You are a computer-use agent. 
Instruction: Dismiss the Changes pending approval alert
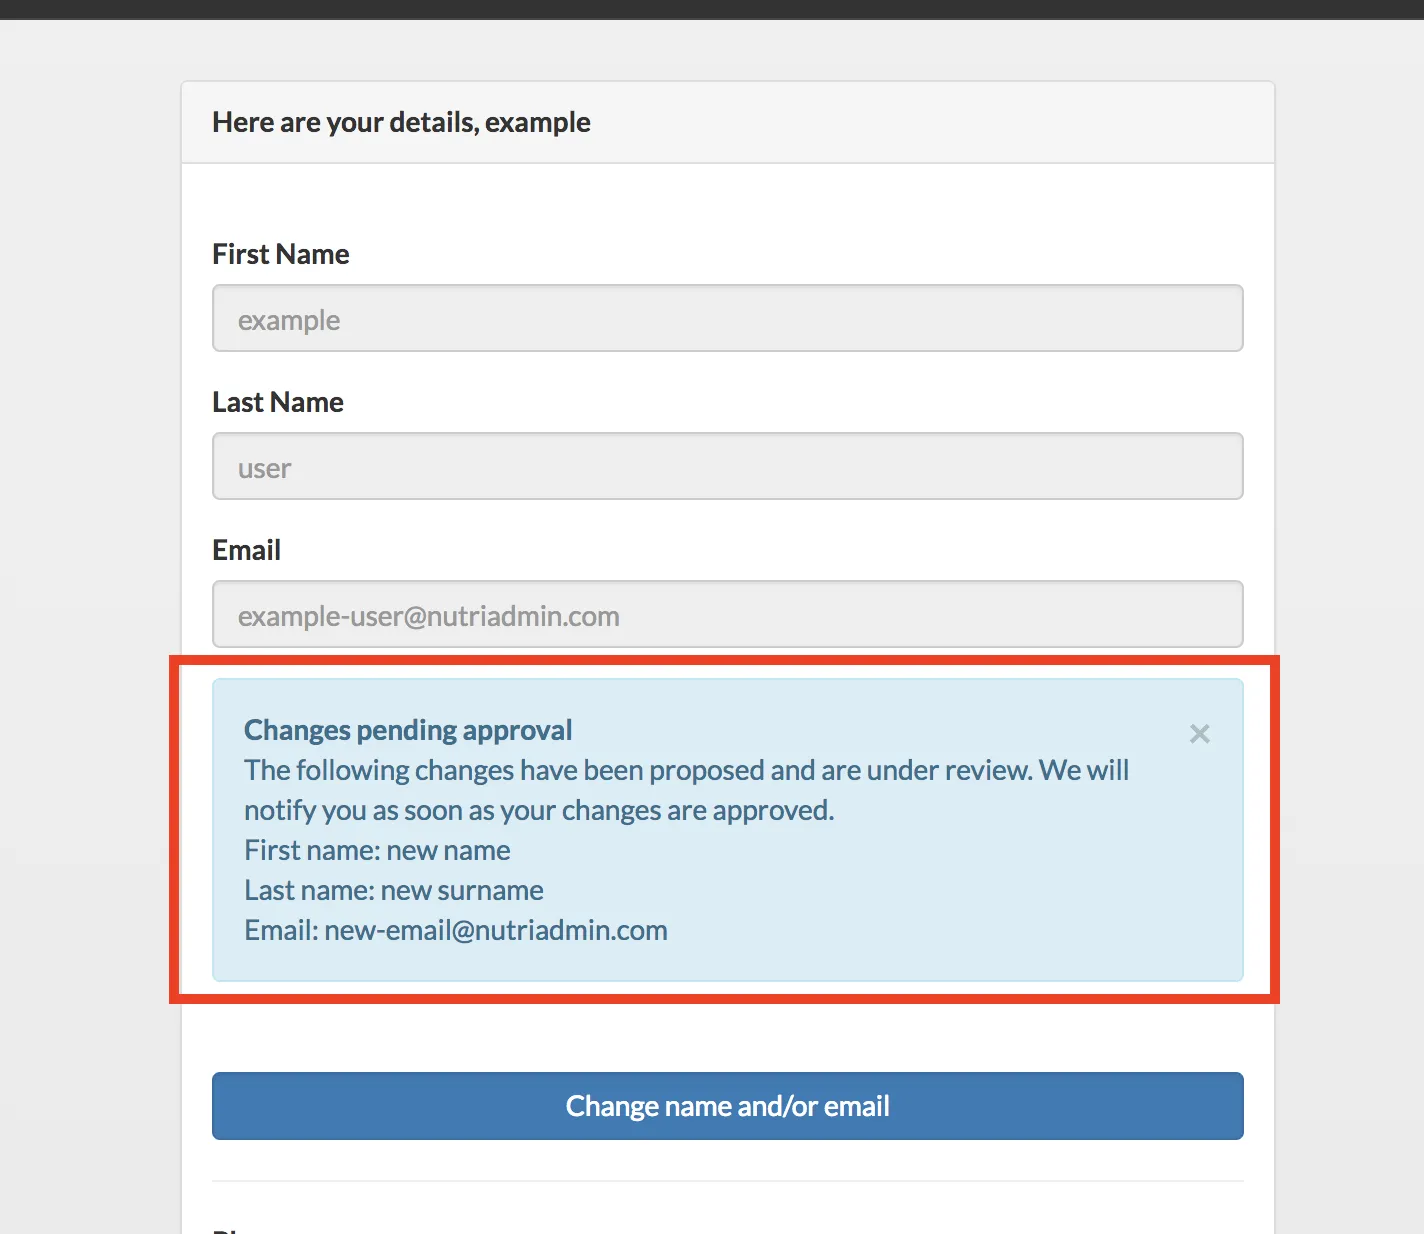(1199, 734)
